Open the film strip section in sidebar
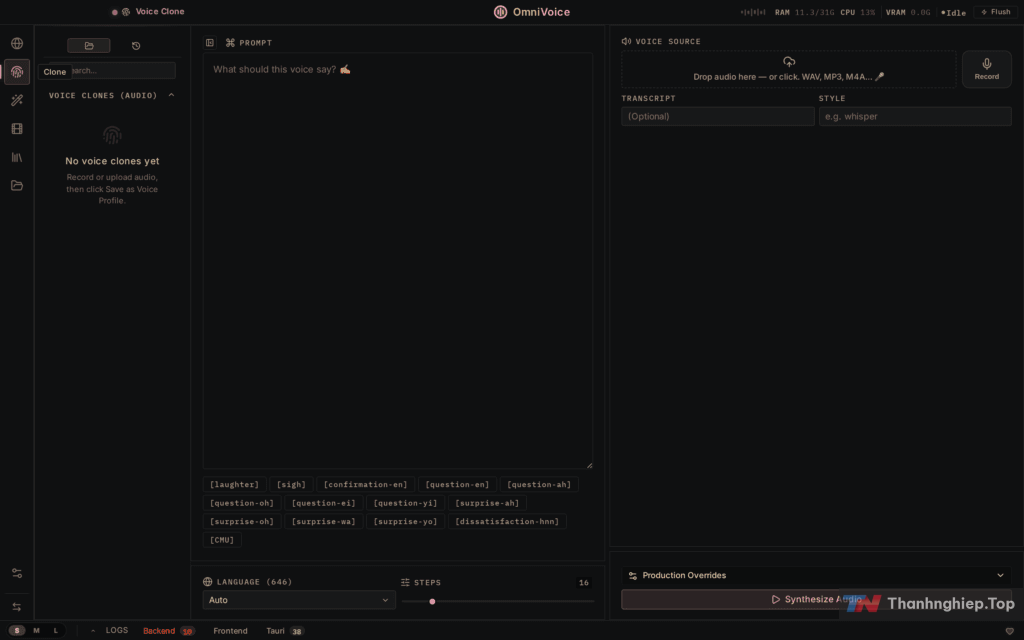The height and width of the screenshot is (640, 1024). pos(17,129)
